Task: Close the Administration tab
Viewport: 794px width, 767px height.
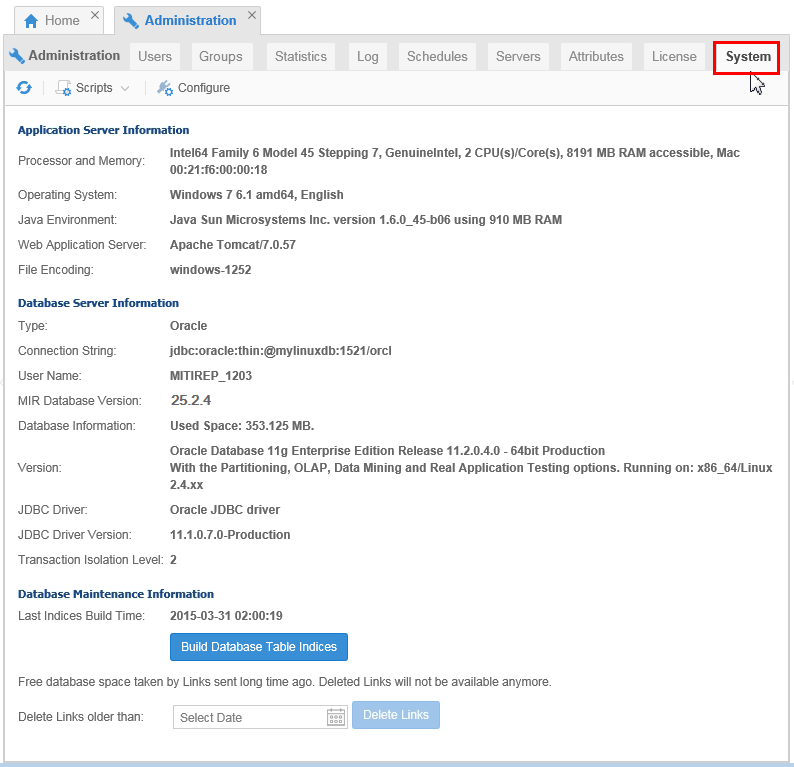Action: pyautogui.click(x=252, y=15)
